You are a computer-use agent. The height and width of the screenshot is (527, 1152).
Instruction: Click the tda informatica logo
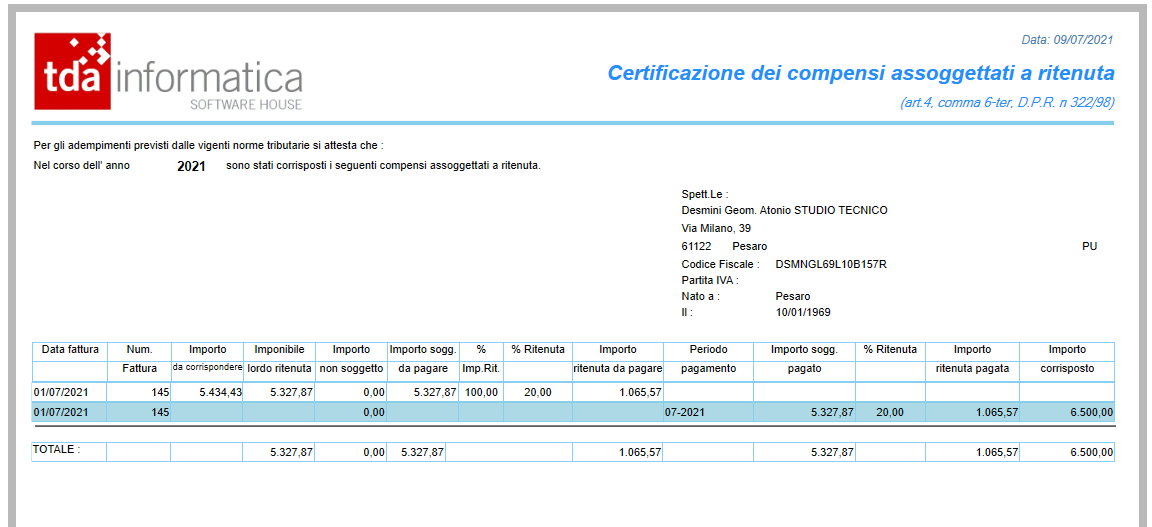click(x=169, y=71)
